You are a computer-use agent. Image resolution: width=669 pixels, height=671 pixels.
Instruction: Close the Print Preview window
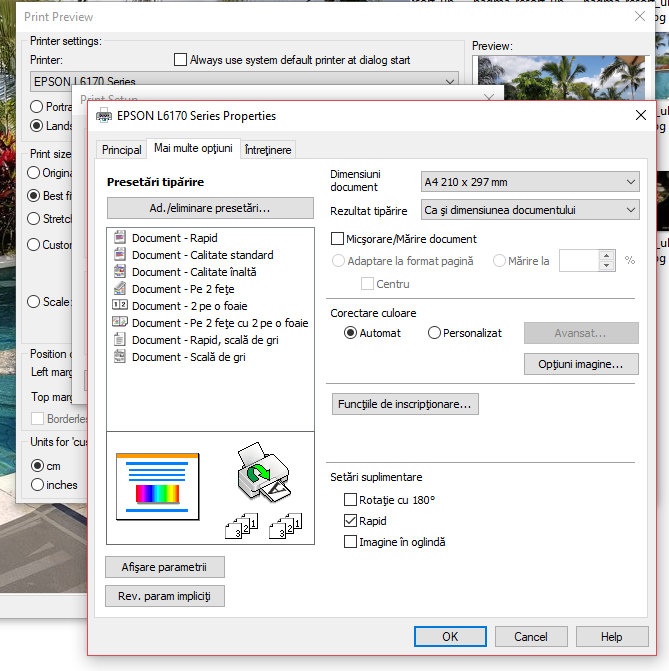pyautogui.click(x=640, y=17)
